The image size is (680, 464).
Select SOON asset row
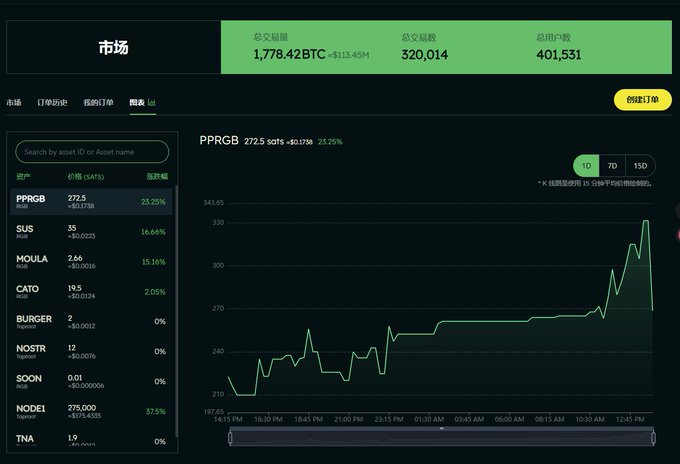[91, 381]
